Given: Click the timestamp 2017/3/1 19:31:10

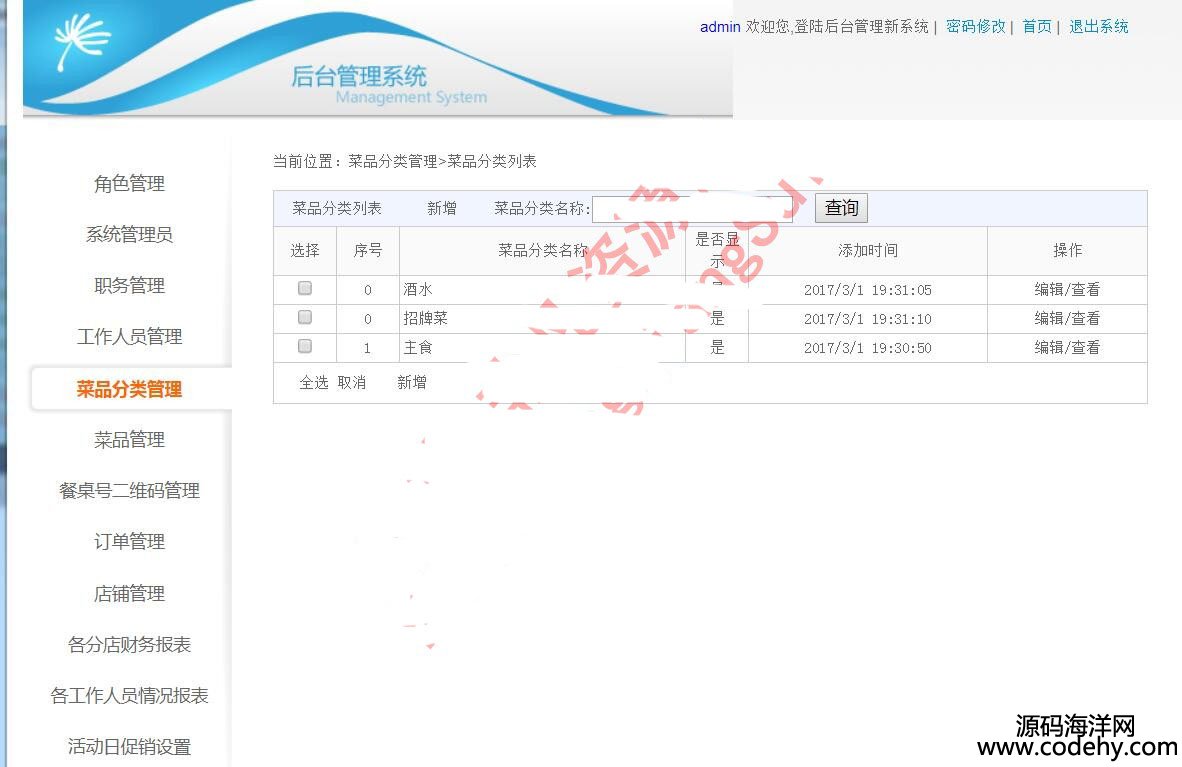Looking at the screenshot, I should pos(868,319).
